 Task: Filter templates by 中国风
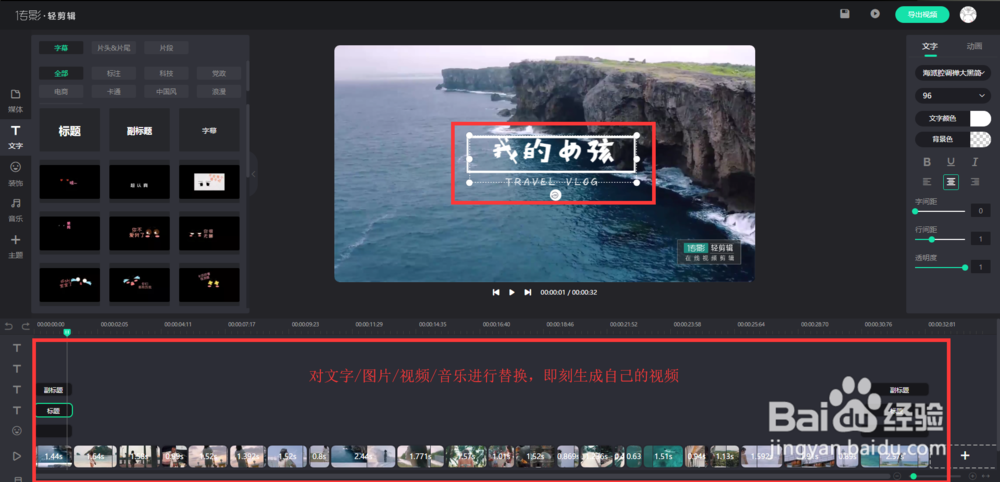(x=166, y=91)
